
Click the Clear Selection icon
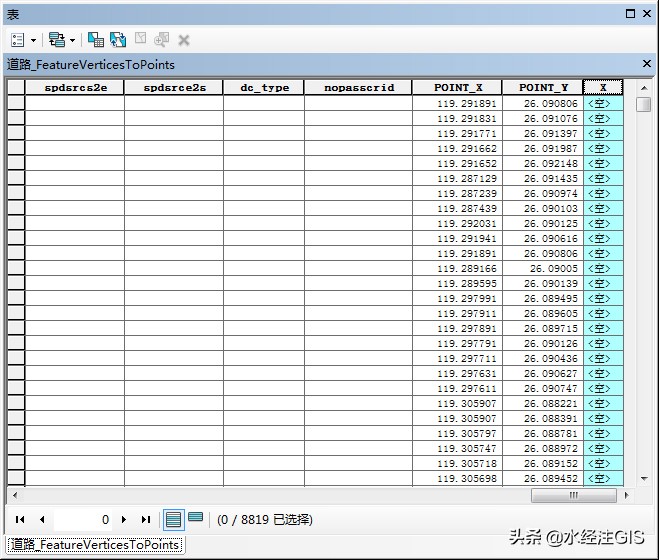pyautogui.click(x=140, y=39)
